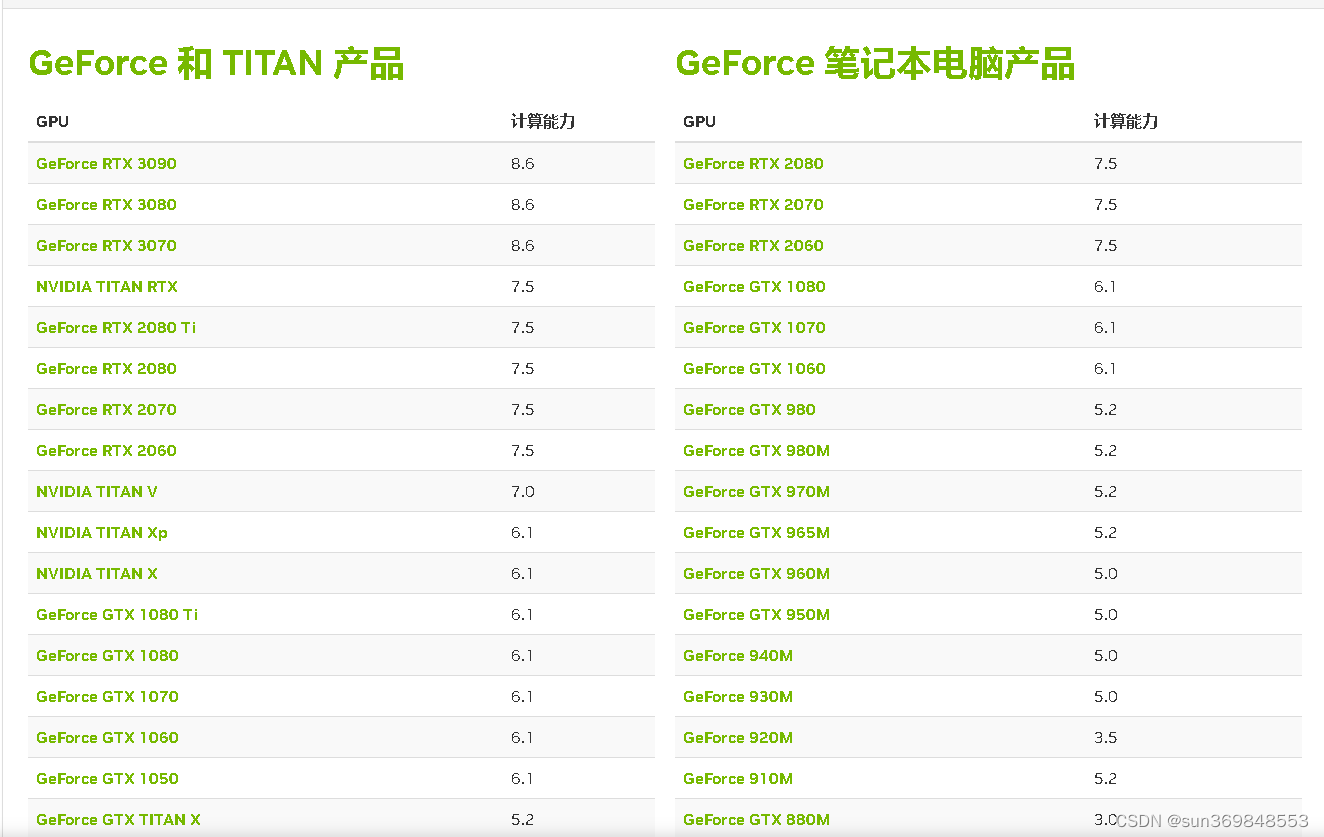
Task: Open the GeForce GTX 960M link
Action: (x=756, y=573)
